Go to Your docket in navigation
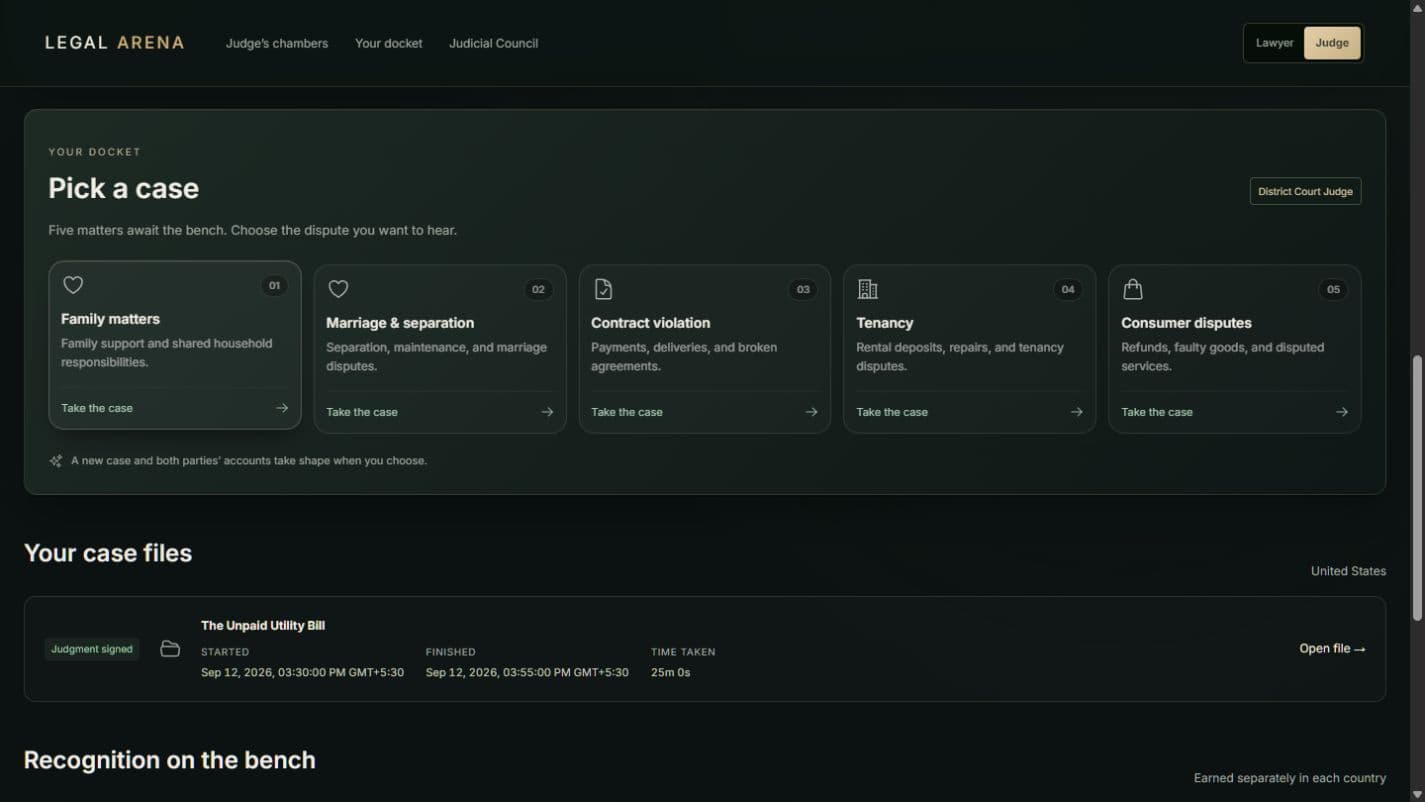The height and width of the screenshot is (802, 1425). [x=389, y=43]
